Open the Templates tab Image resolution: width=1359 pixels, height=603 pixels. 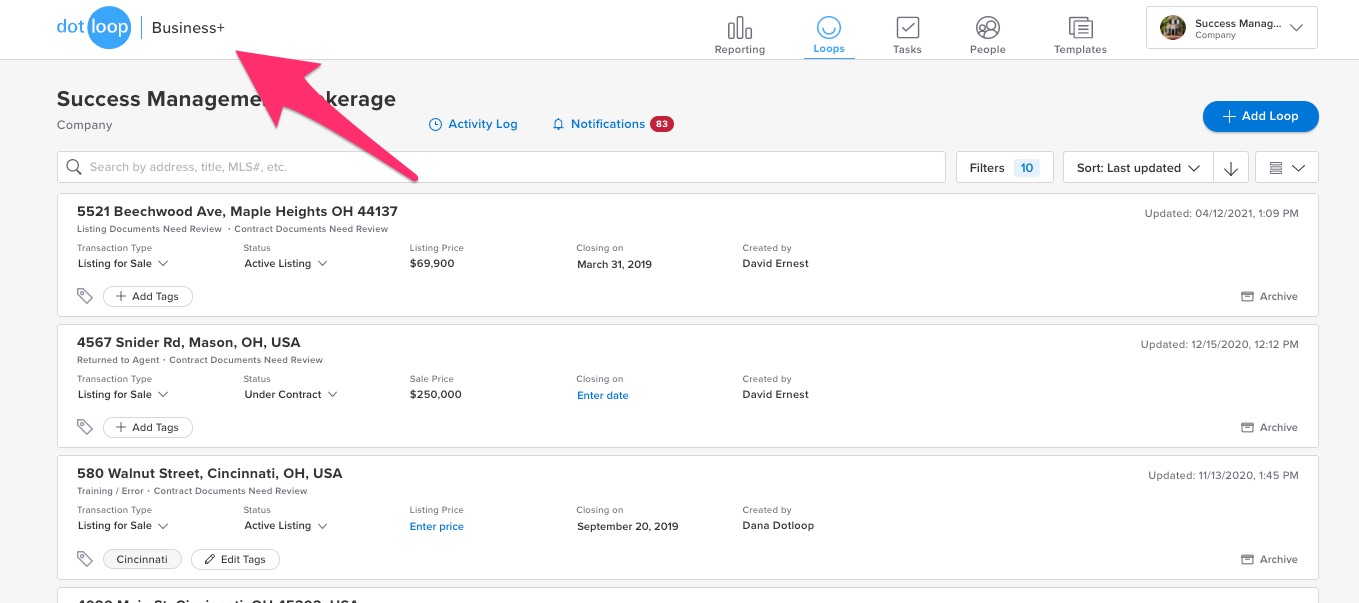(x=1080, y=35)
